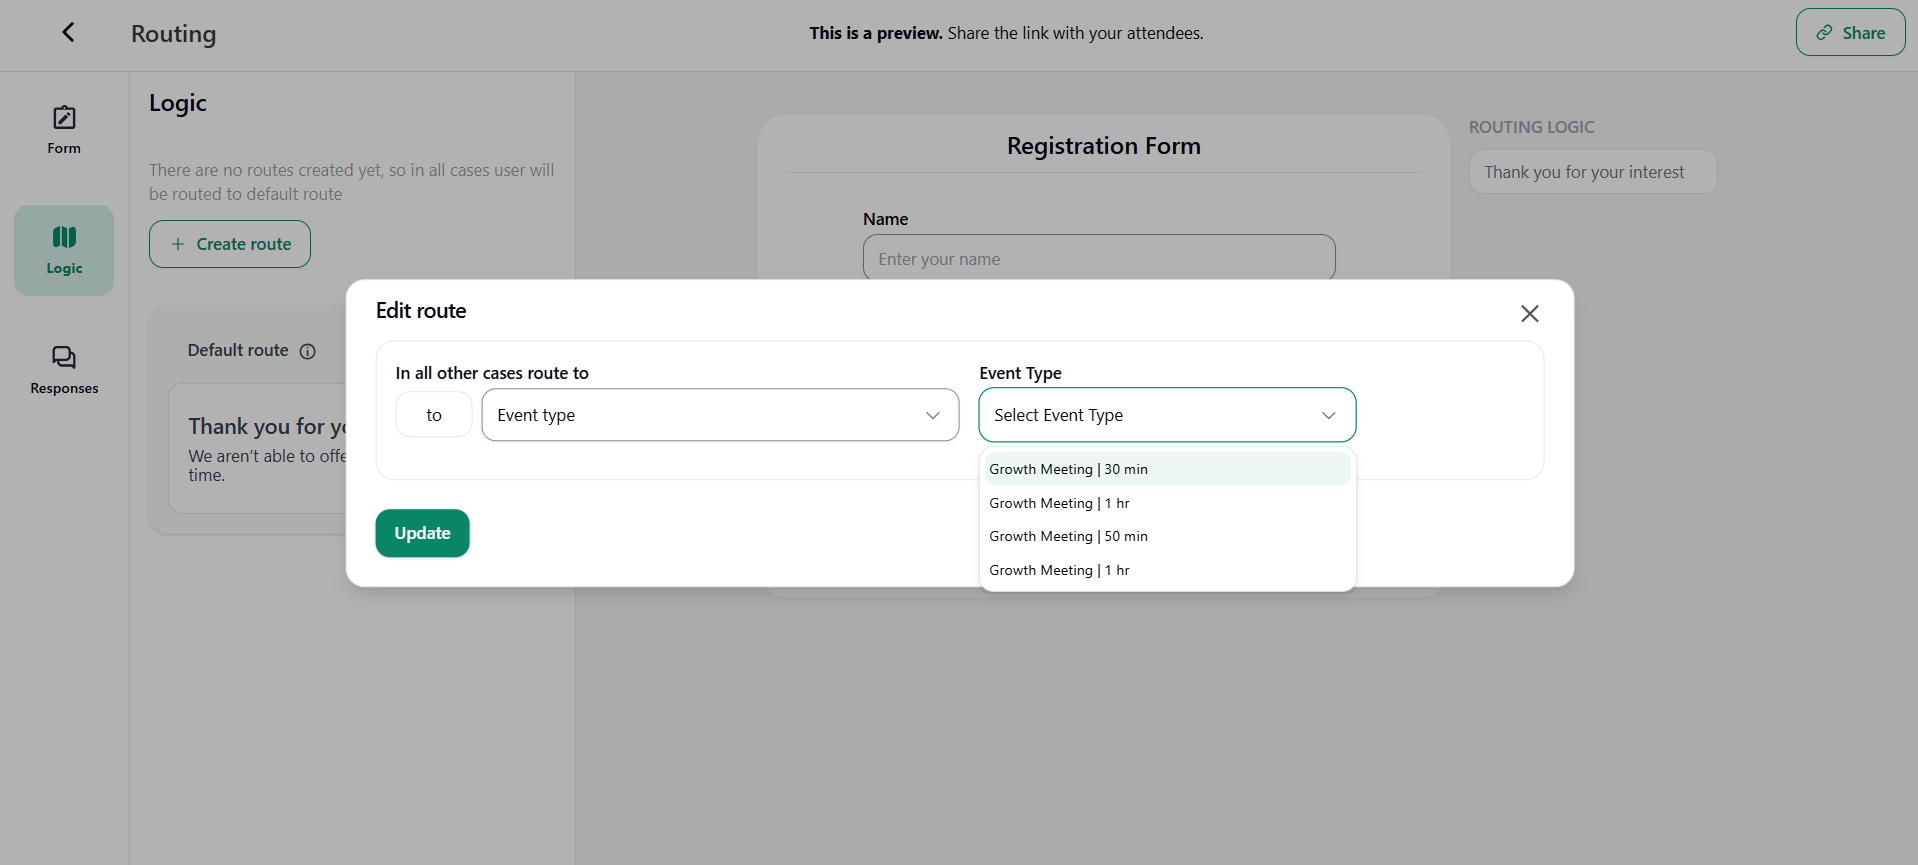Image resolution: width=1918 pixels, height=865 pixels.
Task: Expand the Event type route dropdown
Action: (x=719, y=415)
